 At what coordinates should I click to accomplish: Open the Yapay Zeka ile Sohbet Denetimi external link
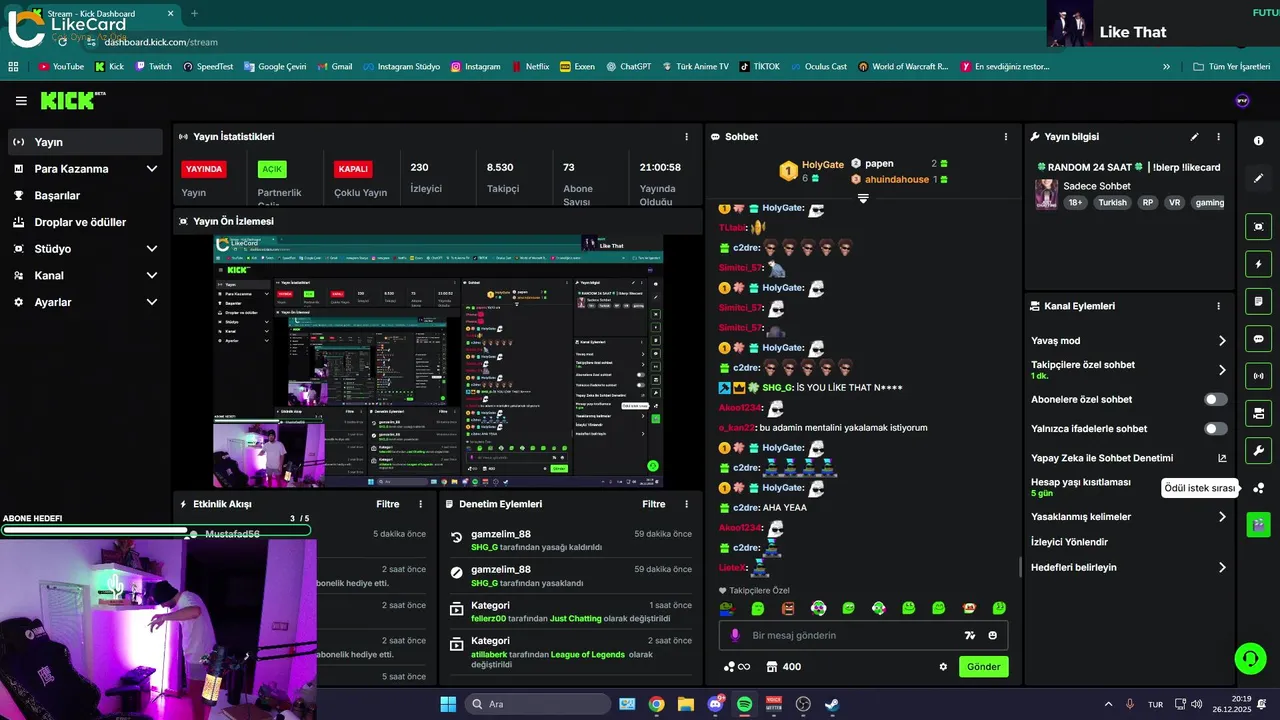click(1222, 458)
